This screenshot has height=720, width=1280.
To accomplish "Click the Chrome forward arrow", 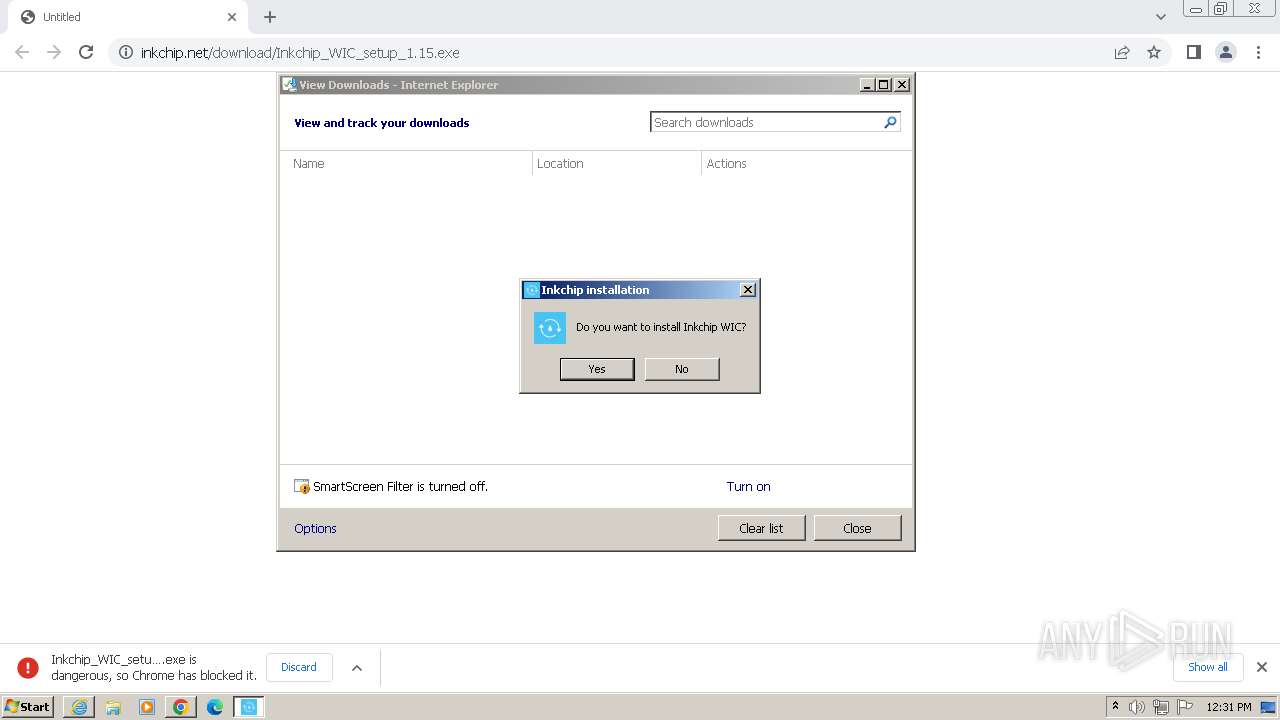I will 54,52.
